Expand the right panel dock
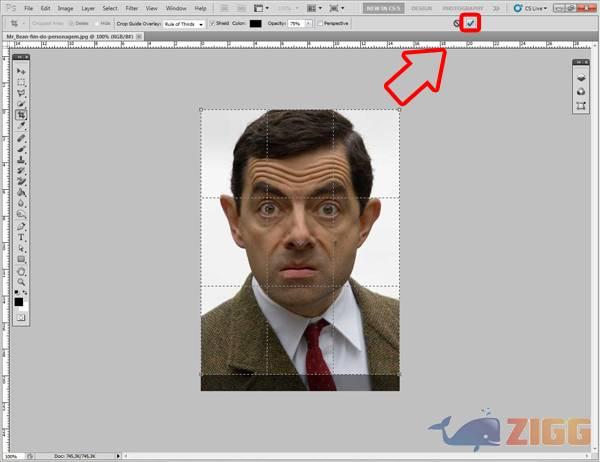This screenshot has width=600, height=462. coord(578,62)
